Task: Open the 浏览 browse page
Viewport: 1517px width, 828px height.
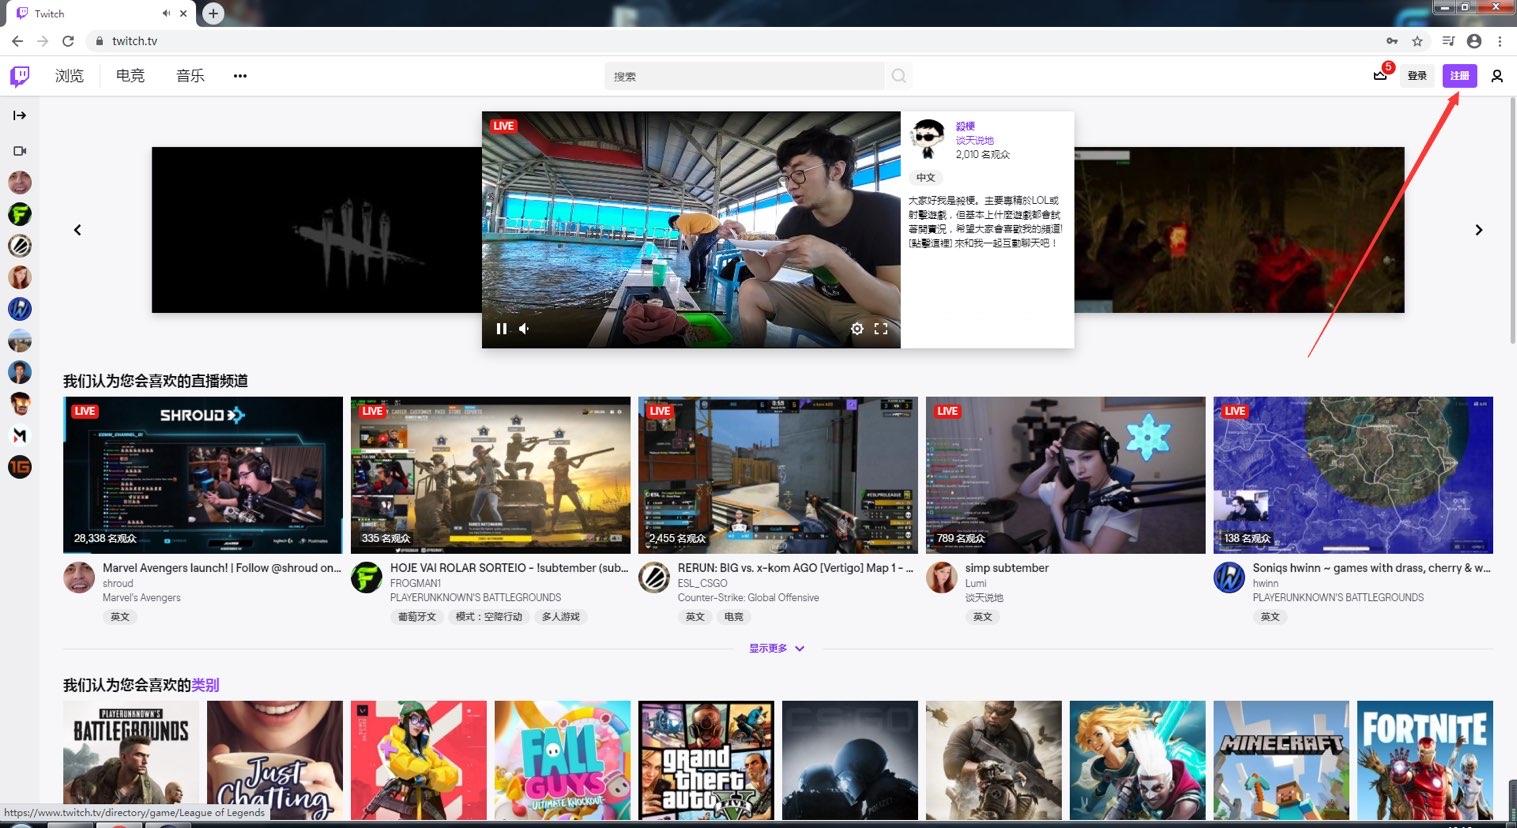Action: pos(69,76)
